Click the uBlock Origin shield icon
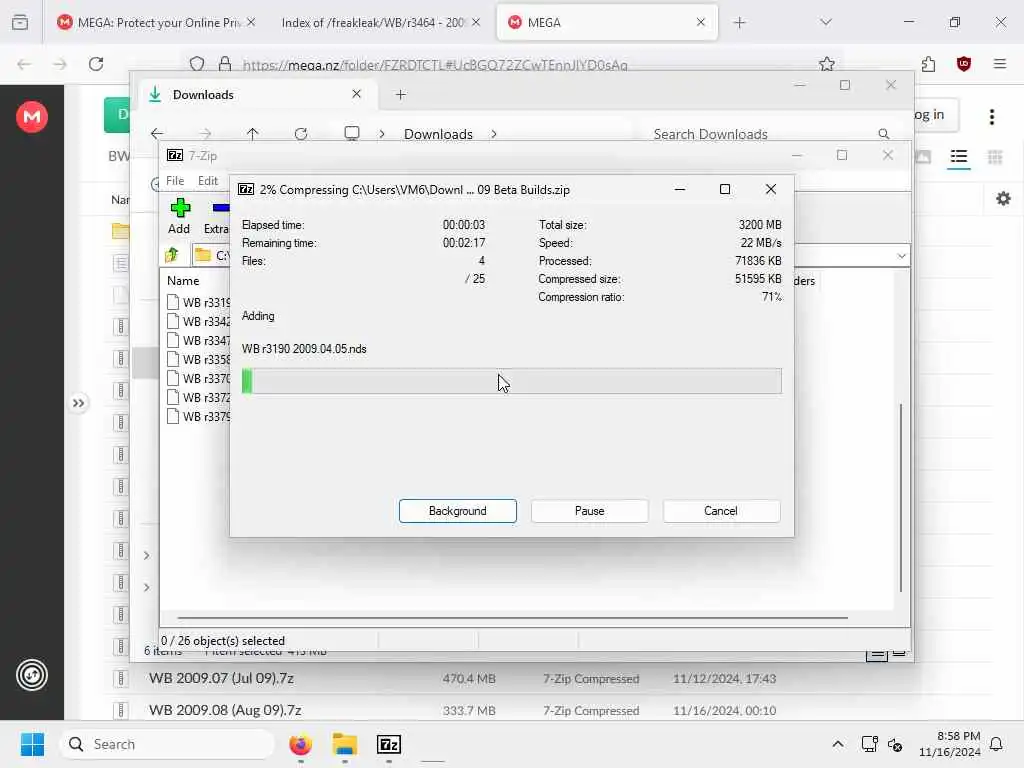This screenshot has height=768, width=1024. [964, 64]
